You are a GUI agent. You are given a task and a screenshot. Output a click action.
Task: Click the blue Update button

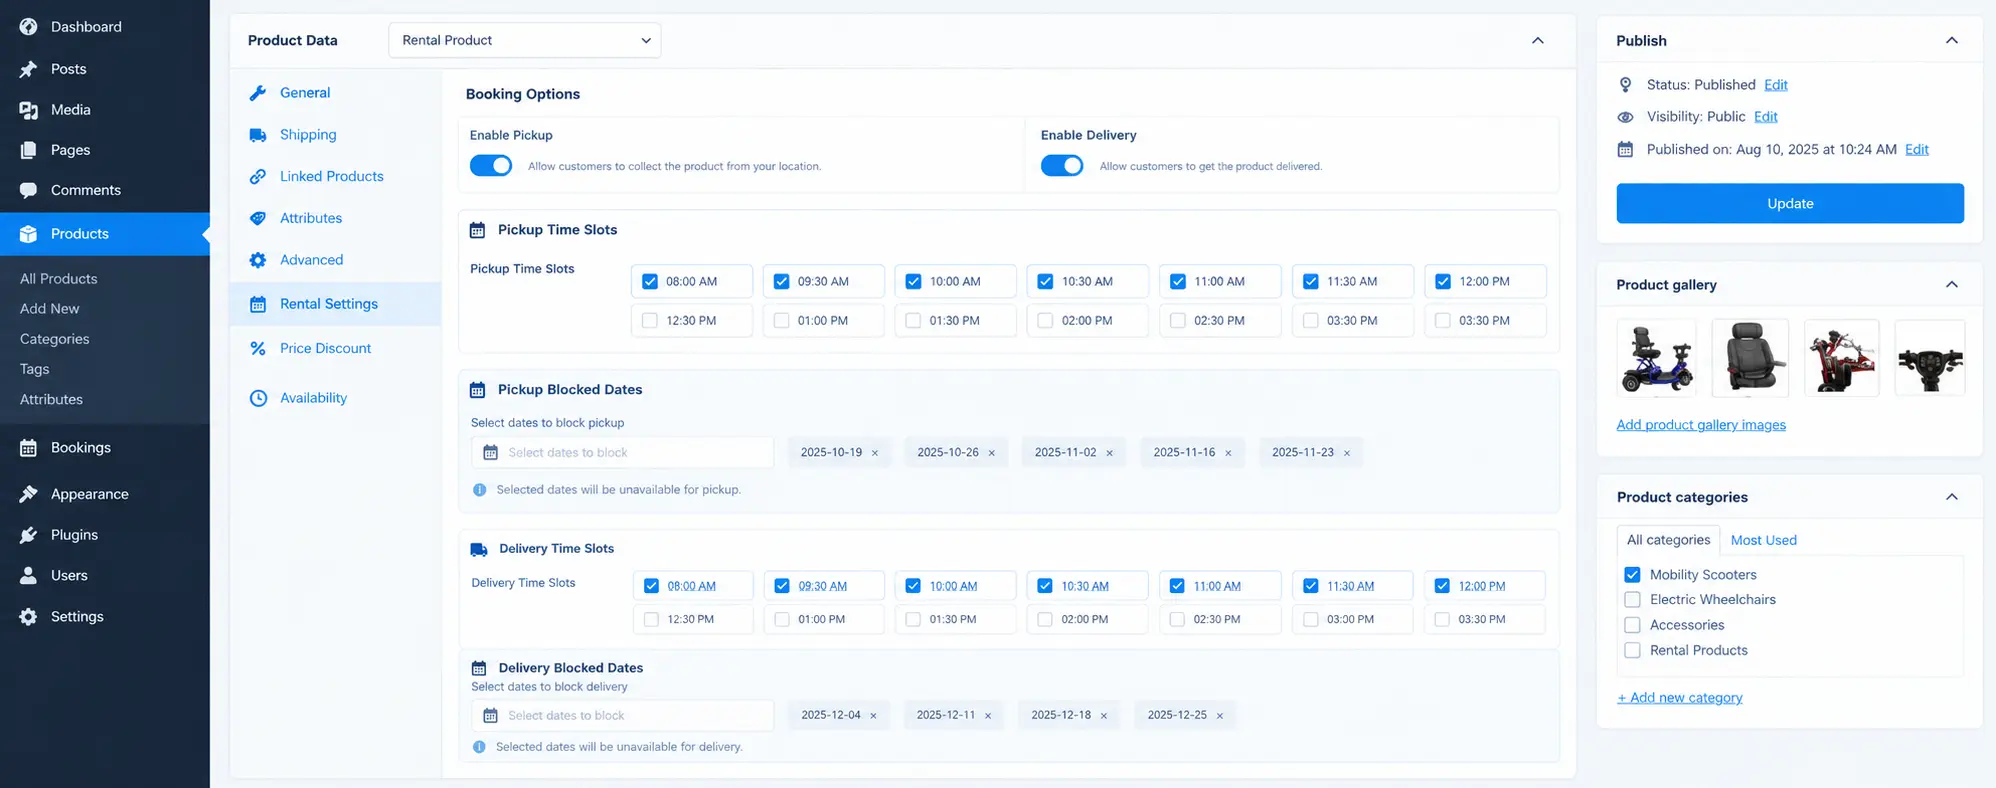click(1790, 203)
